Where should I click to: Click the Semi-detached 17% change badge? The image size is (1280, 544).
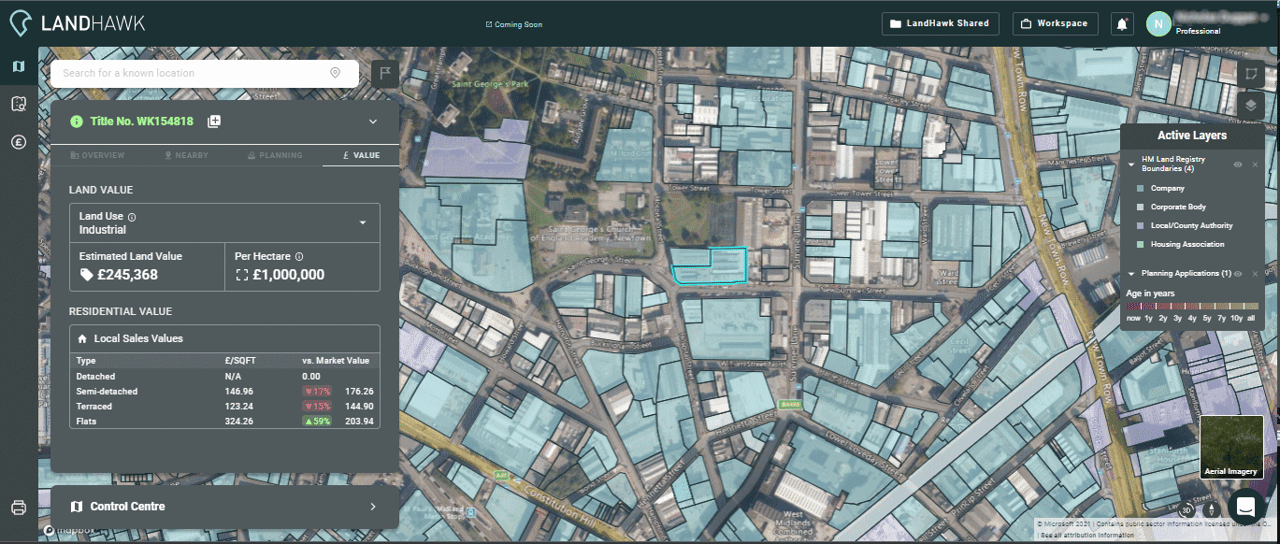tap(317, 392)
